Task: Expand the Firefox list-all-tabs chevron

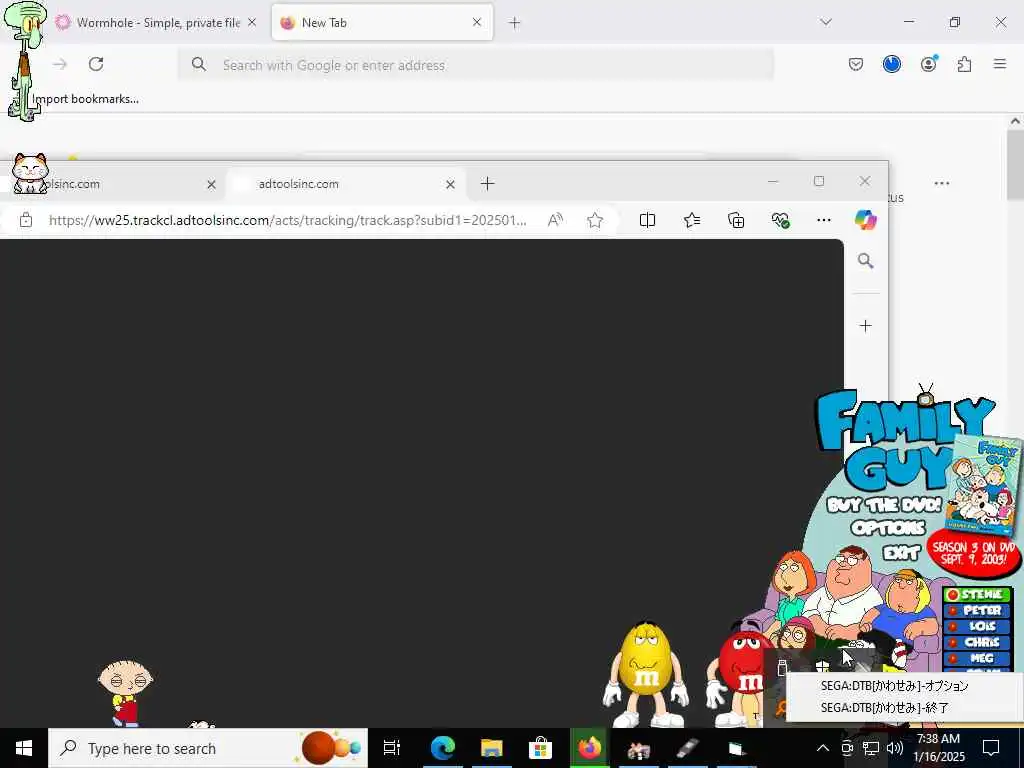Action: [826, 22]
